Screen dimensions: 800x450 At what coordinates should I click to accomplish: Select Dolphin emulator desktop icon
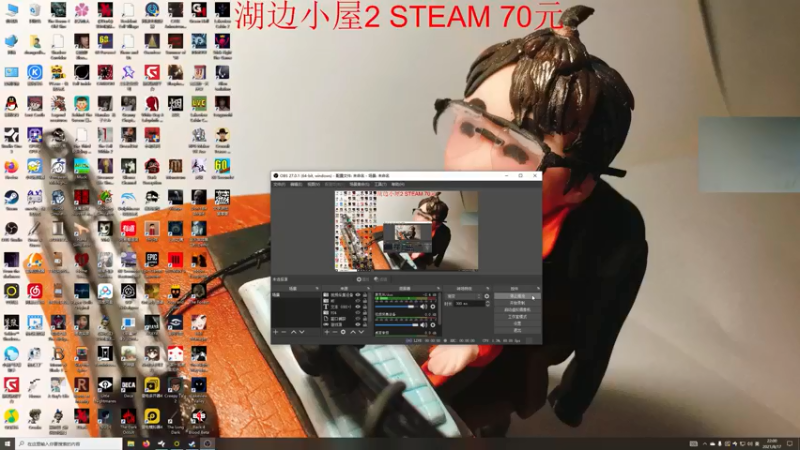[129, 200]
